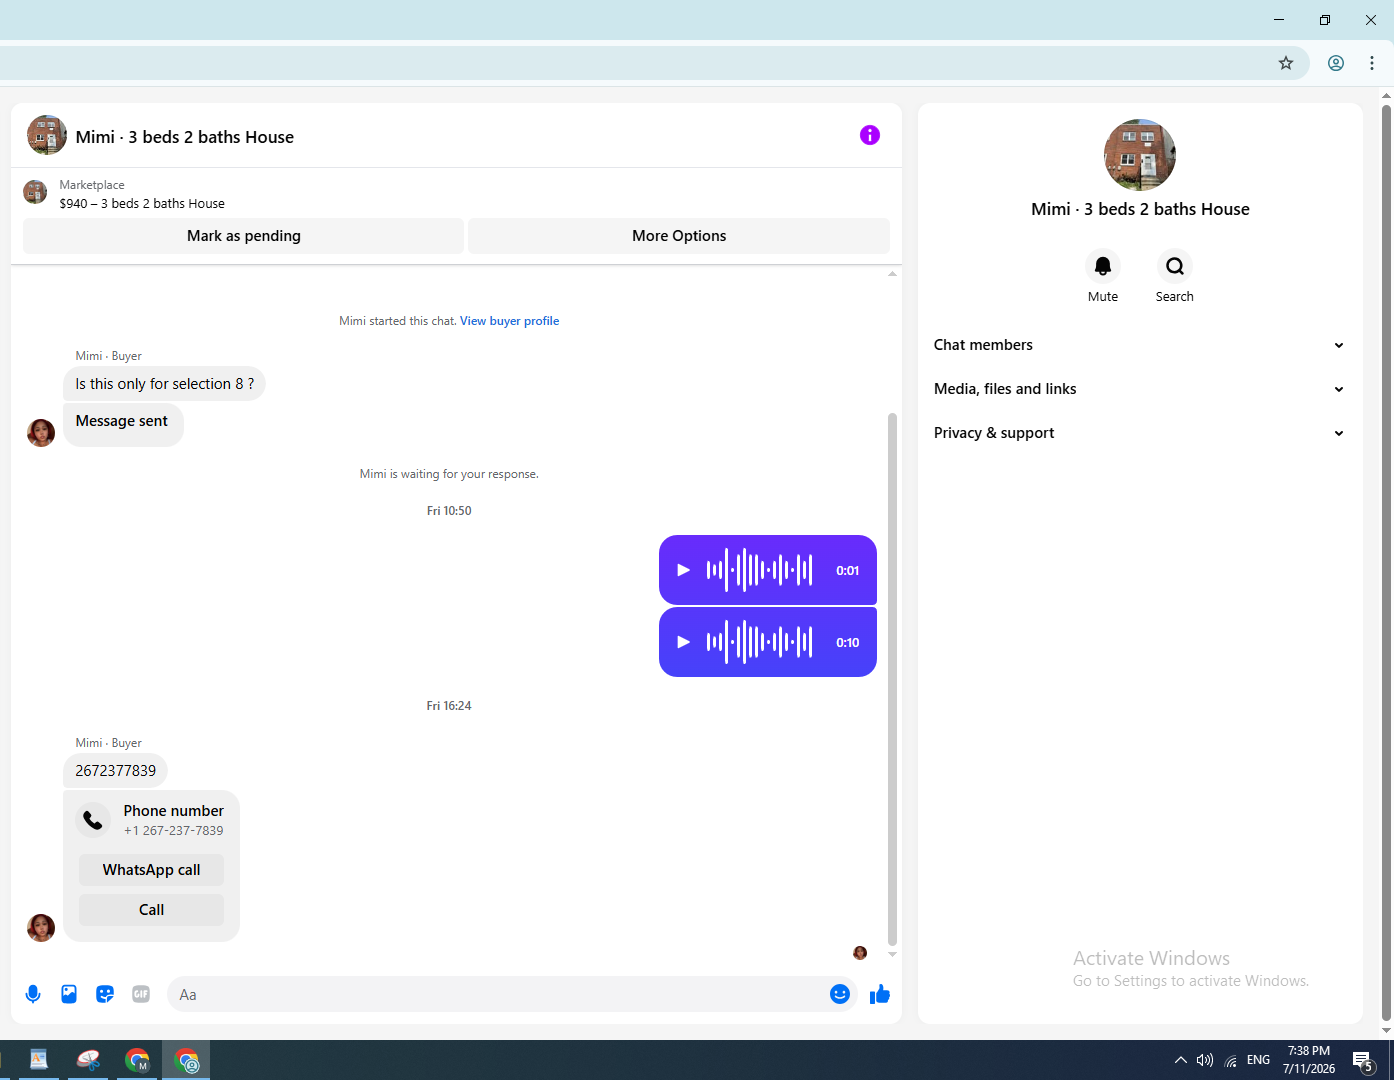
Task: Open $940 Marketplace listing thumbnail
Action: coord(35,192)
